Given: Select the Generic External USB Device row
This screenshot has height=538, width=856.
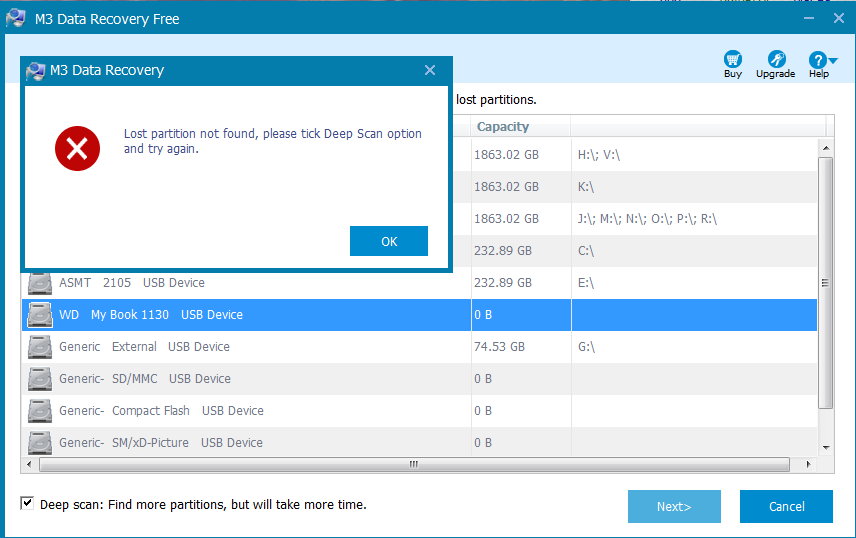Looking at the screenshot, I should (419, 347).
